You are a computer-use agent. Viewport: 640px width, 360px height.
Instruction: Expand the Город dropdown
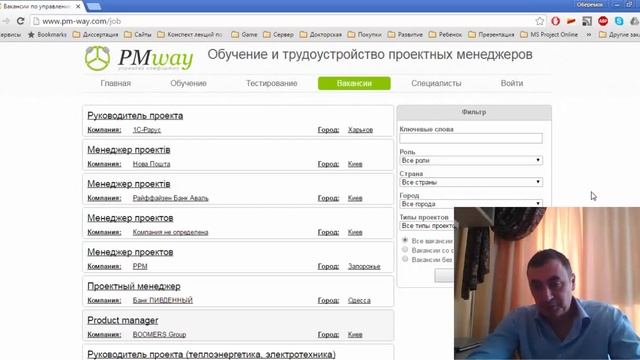tap(471, 203)
